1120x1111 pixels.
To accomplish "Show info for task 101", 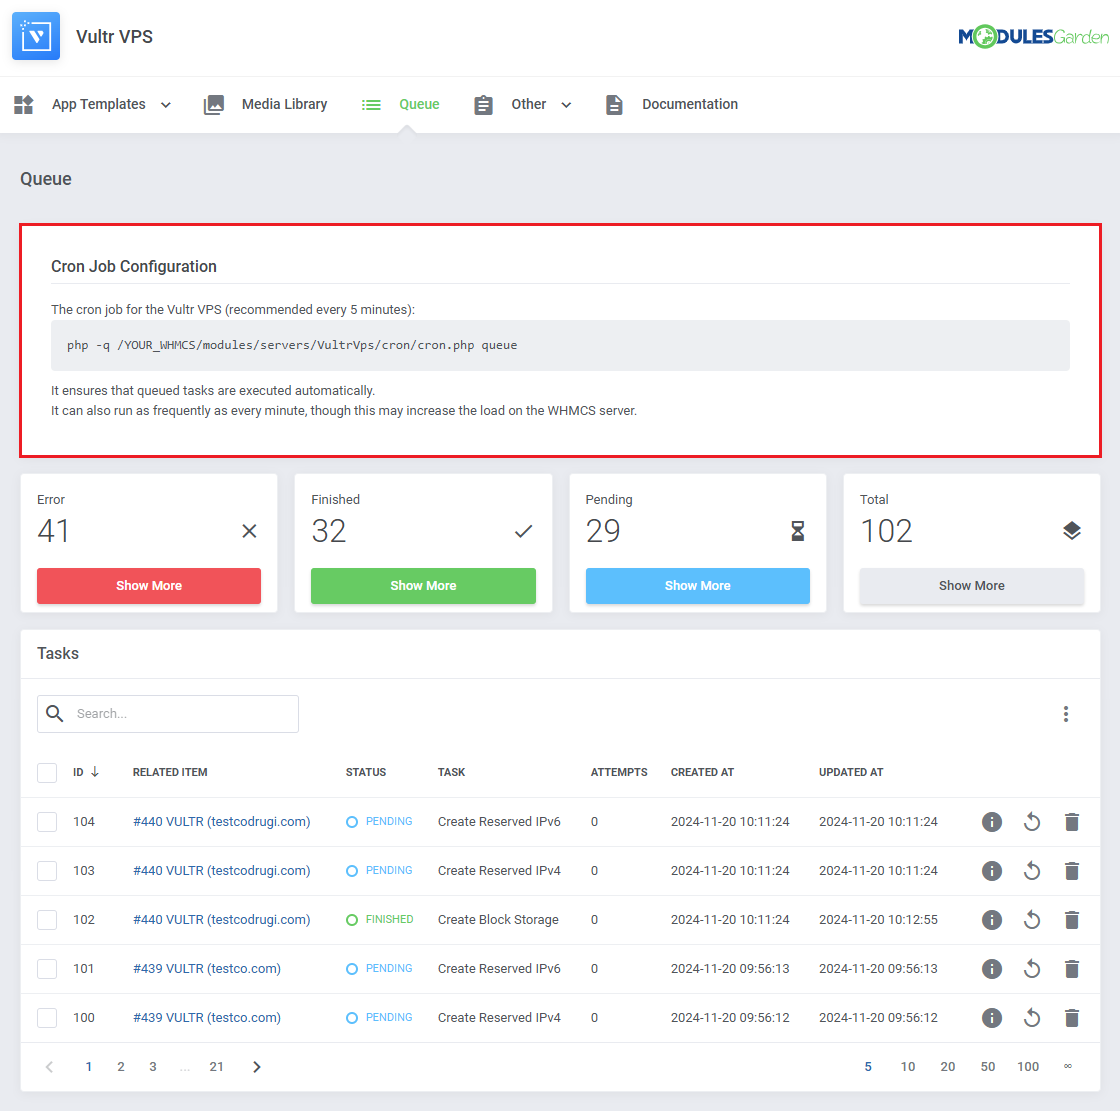I will pos(991,969).
